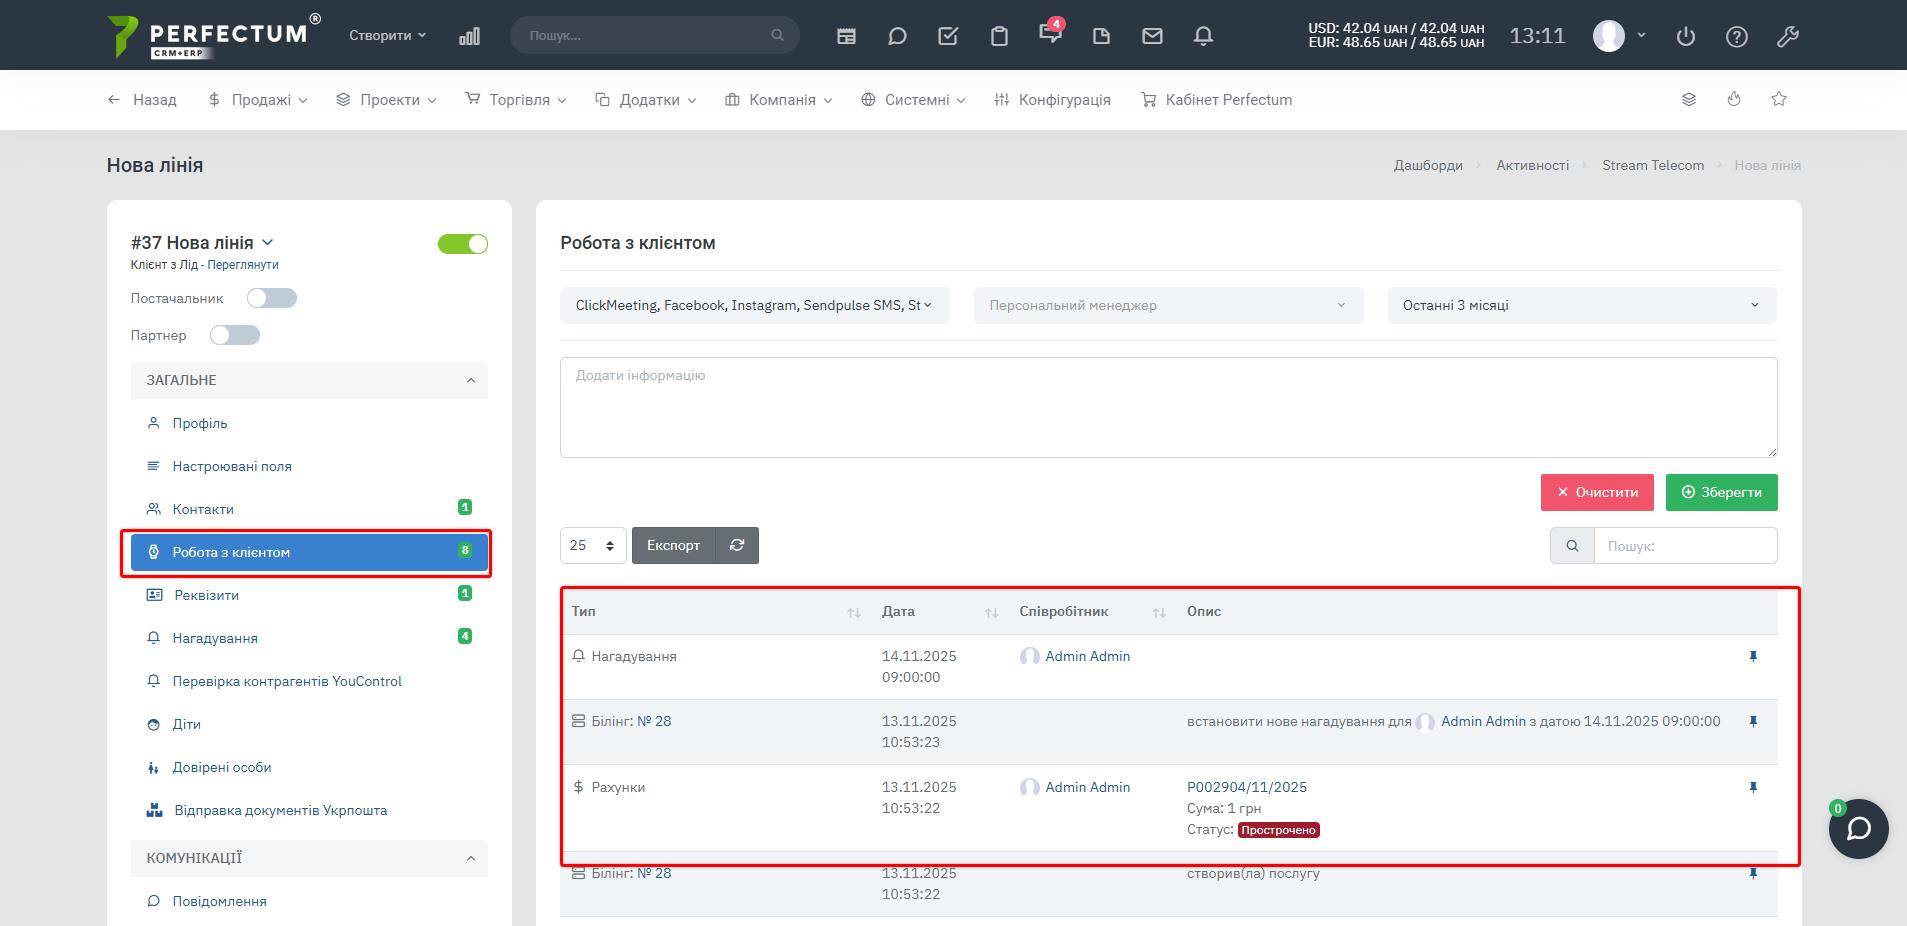Add page to favorites star icon
Image resolution: width=1907 pixels, height=926 pixels.
1778,99
